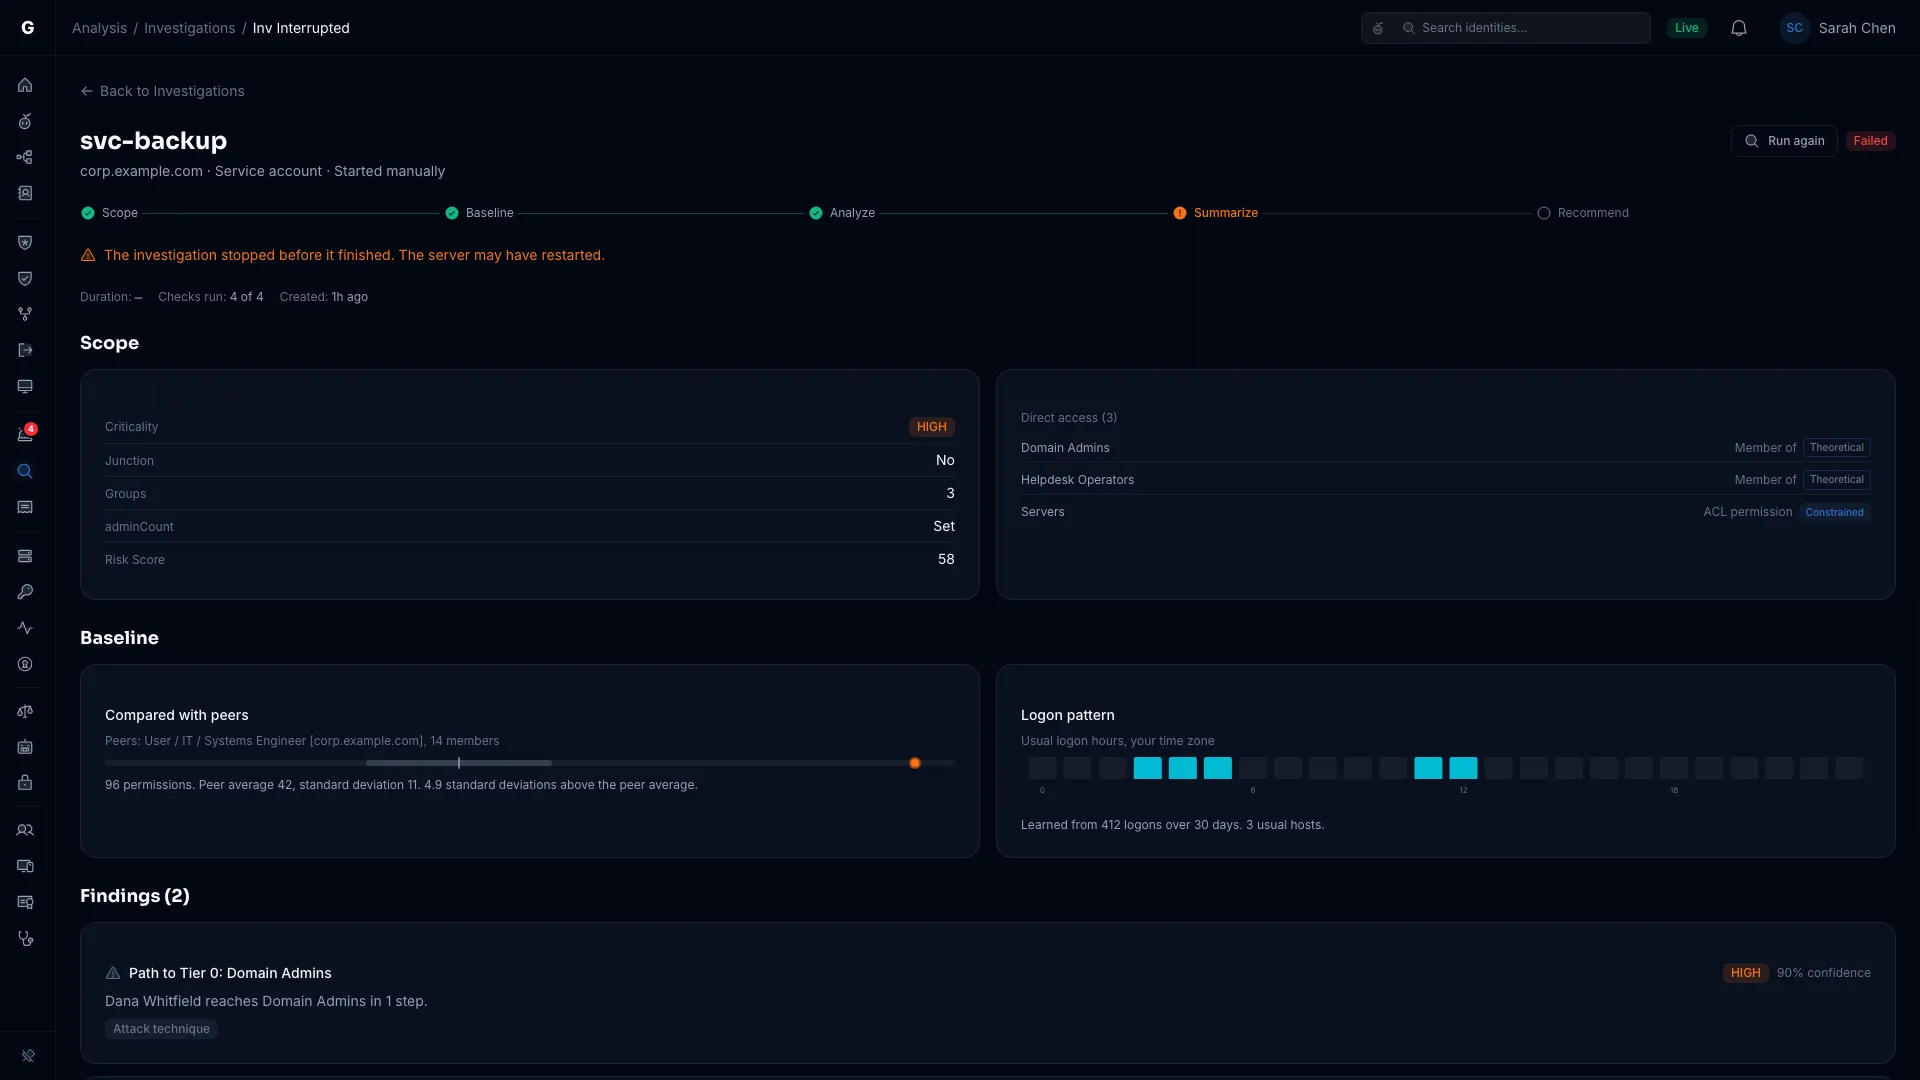1920x1080 pixels.
Task: Select the magnifier investigations sidebar icon
Action: click(x=25, y=471)
